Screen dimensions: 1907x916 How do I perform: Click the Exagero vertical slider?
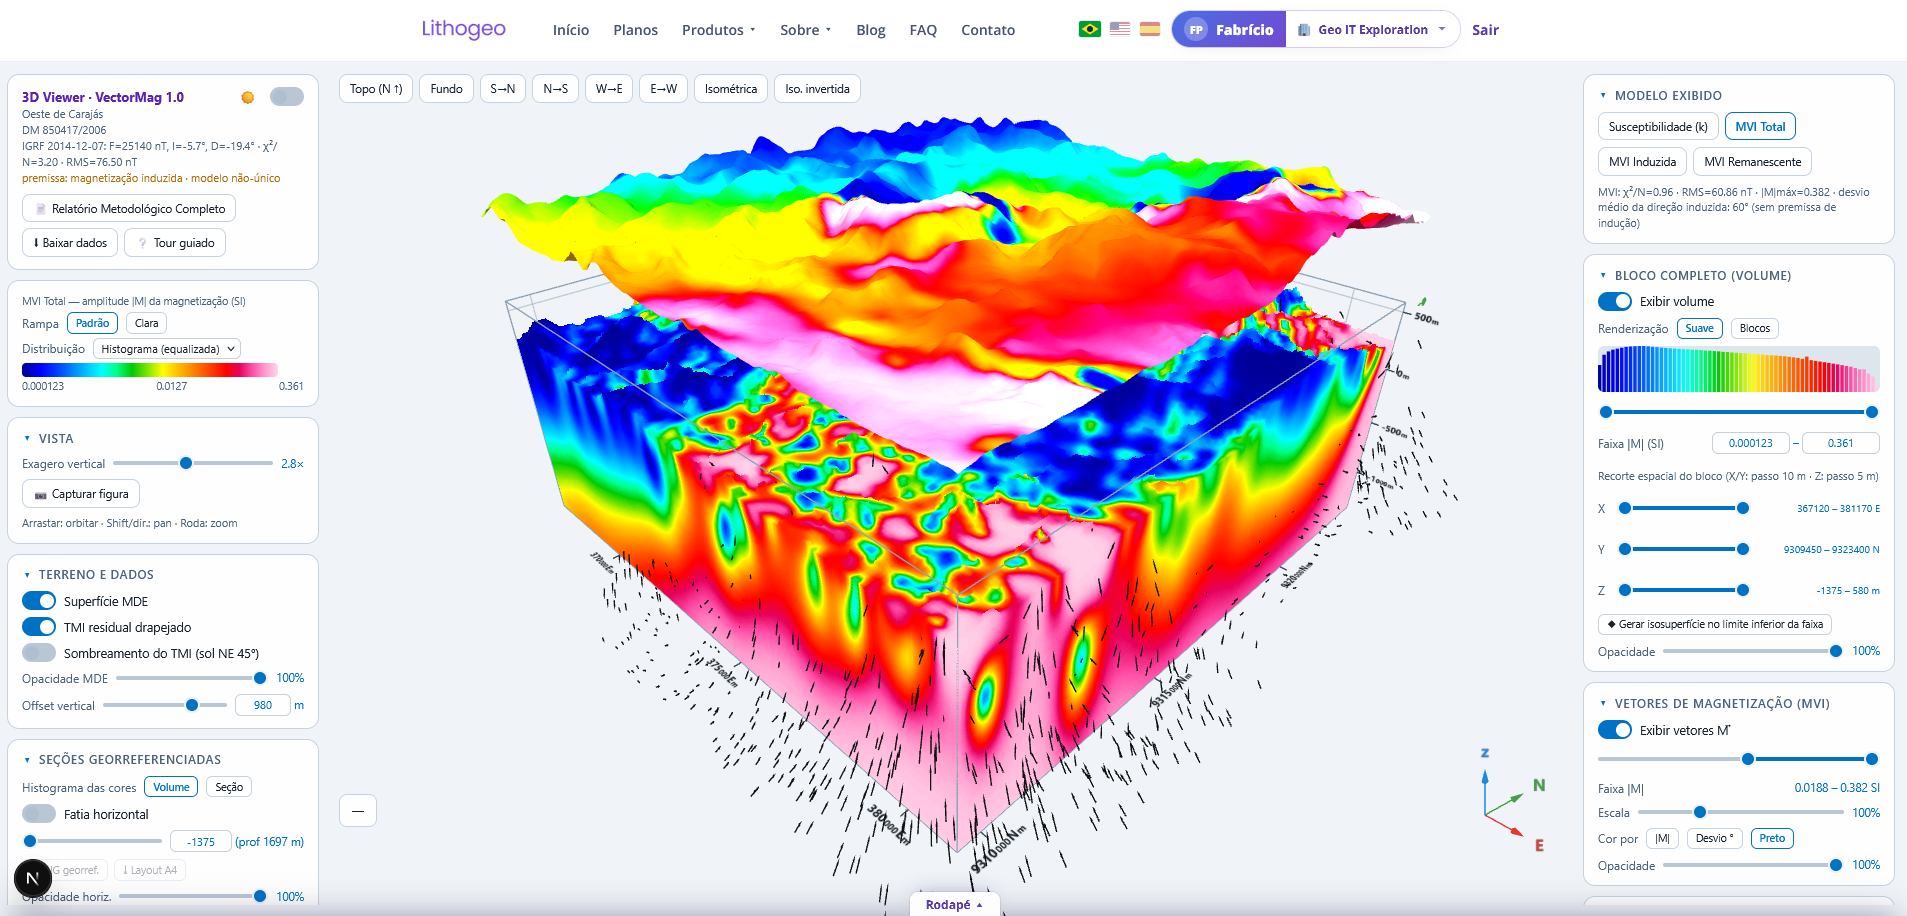tap(193, 463)
